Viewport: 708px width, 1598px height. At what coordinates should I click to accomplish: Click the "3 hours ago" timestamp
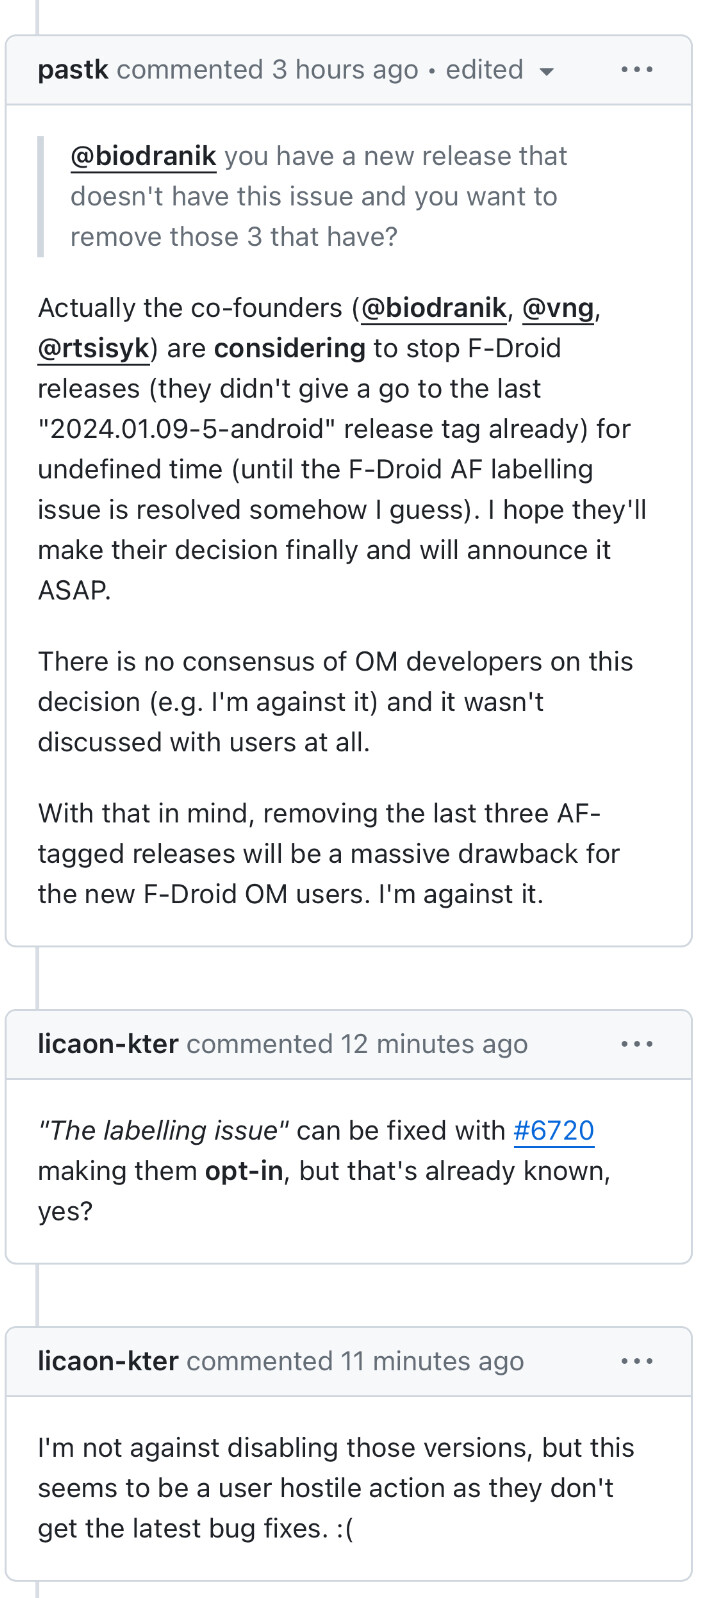(x=345, y=70)
